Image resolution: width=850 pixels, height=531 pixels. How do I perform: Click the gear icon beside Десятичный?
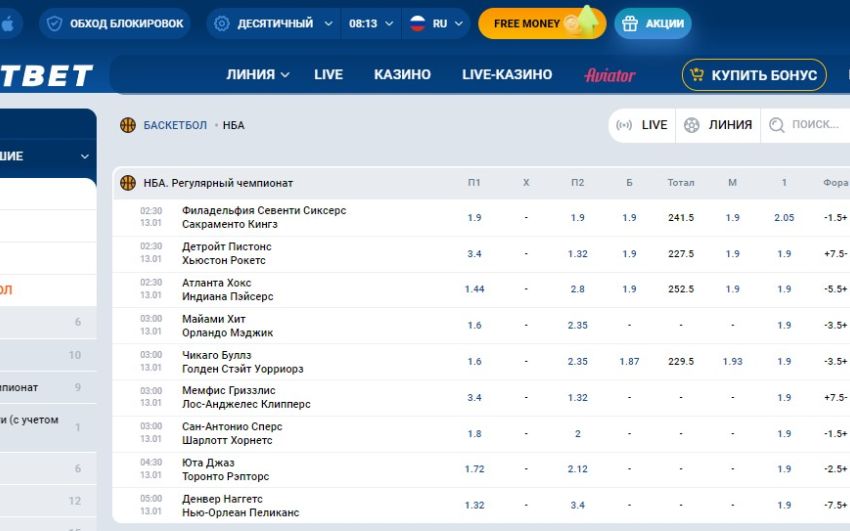click(222, 24)
